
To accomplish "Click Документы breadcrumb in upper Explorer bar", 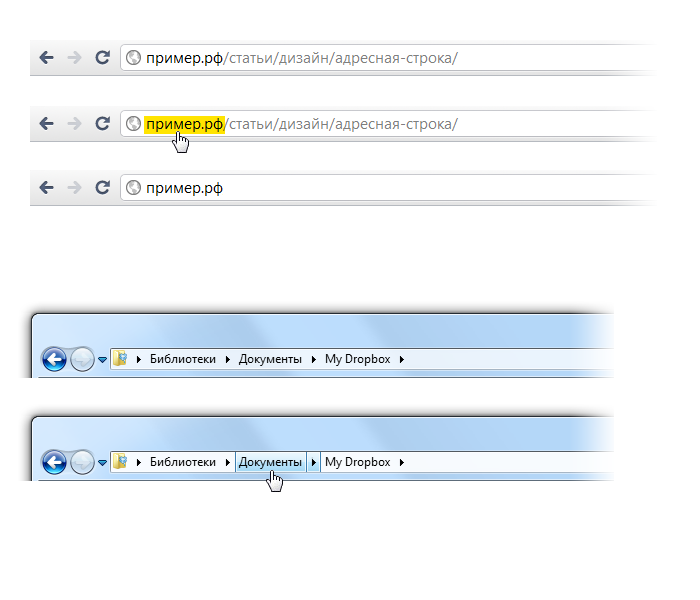I will pos(270,359).
